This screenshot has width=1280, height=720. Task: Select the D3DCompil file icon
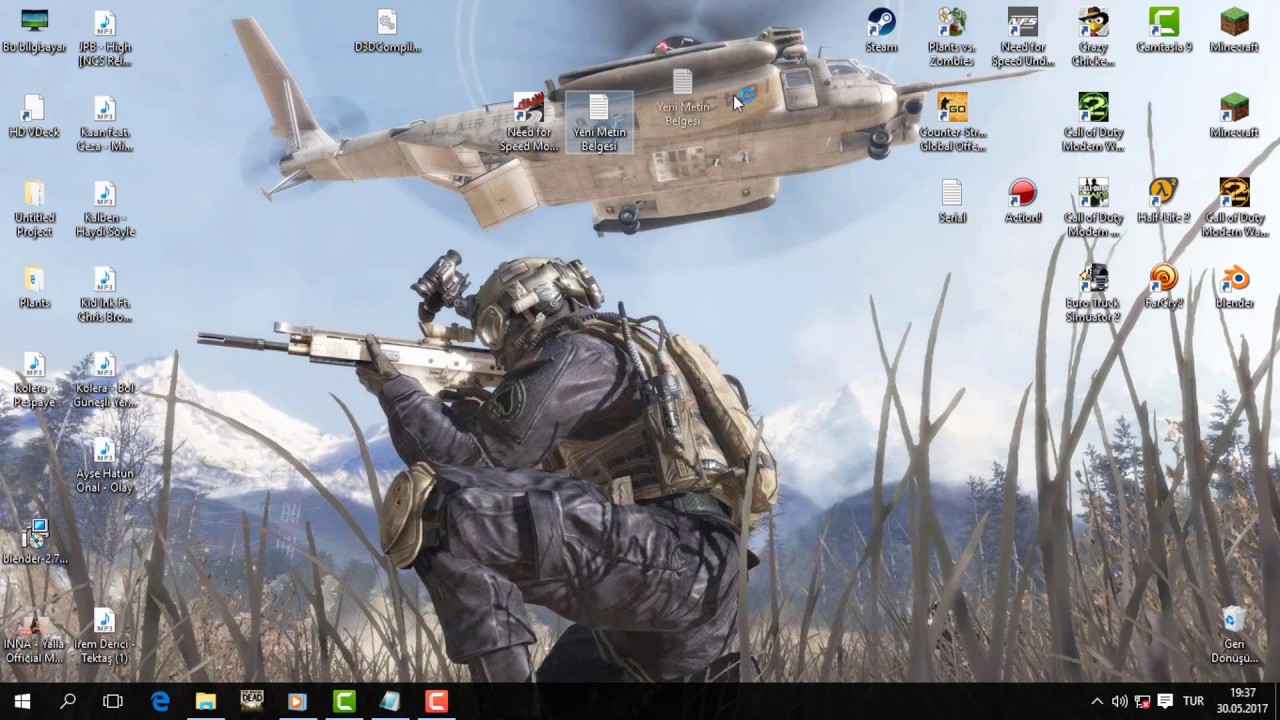(x=387, y=31)
